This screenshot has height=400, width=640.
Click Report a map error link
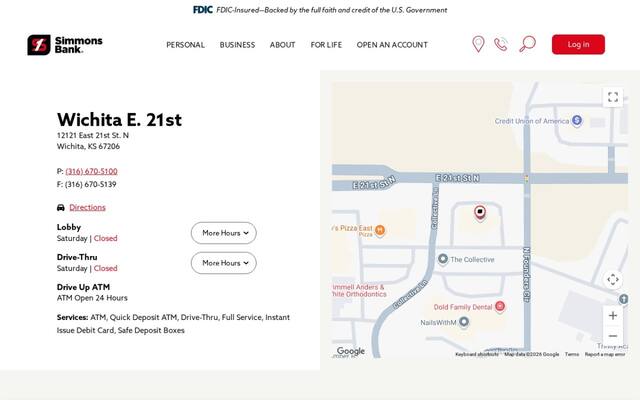click(x=605, y=354)
